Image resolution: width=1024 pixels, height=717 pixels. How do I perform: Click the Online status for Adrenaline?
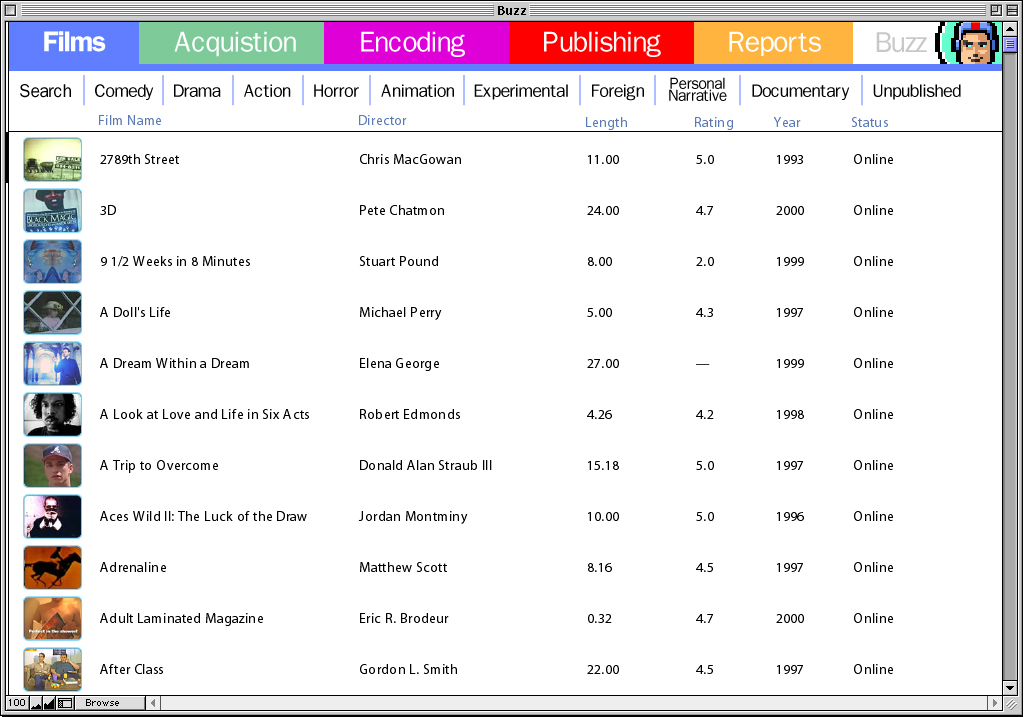click(x=873, y=567)
